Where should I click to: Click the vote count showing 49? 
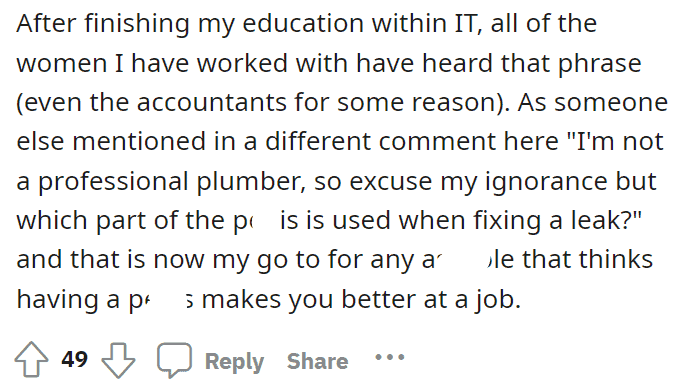74,359
